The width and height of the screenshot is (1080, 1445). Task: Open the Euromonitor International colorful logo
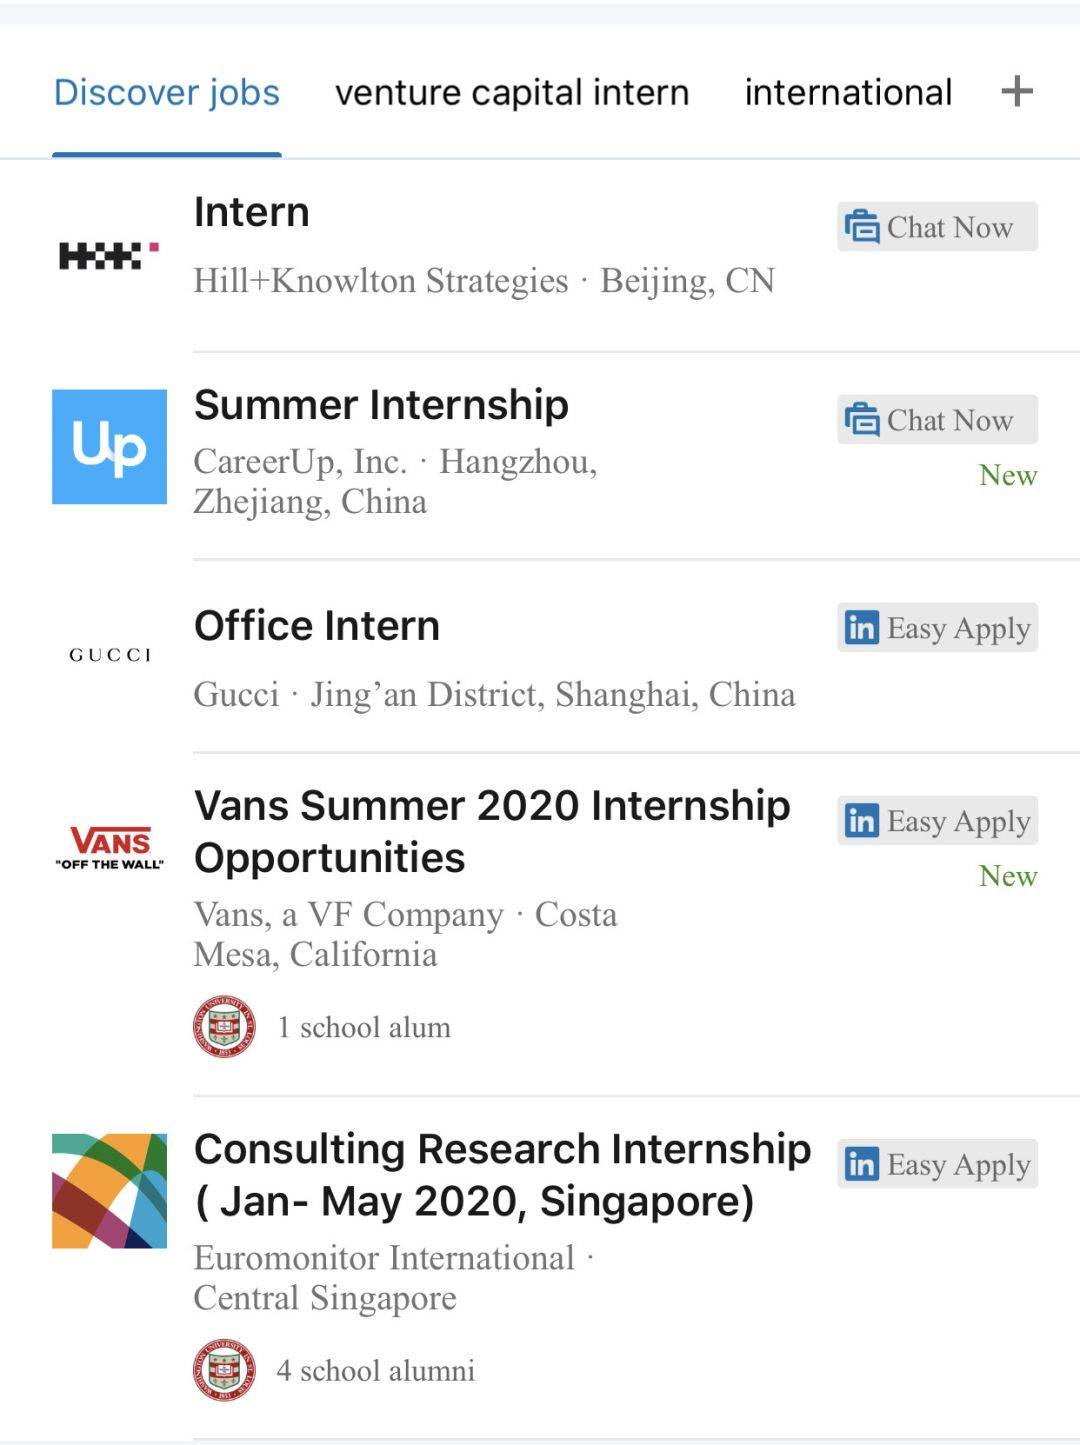point(109,1191)
